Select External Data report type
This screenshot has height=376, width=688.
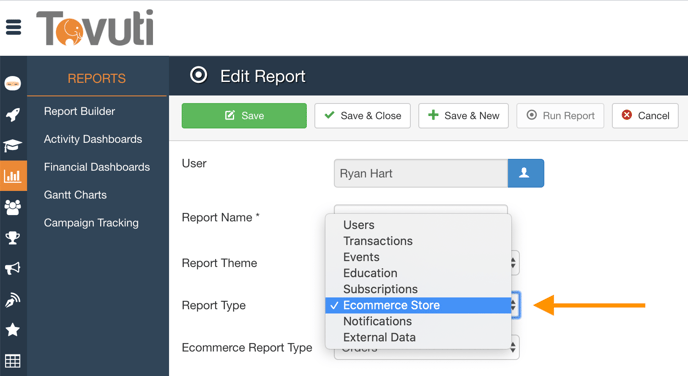click(418, 337)
